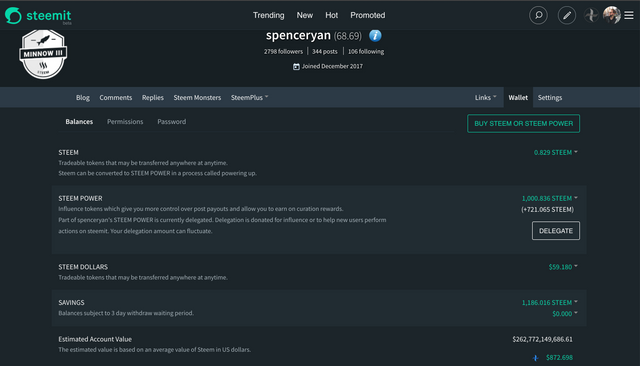The height and width of the screenshot is (366, 640).
Task: Open the search icon
Action: [538, 16]
